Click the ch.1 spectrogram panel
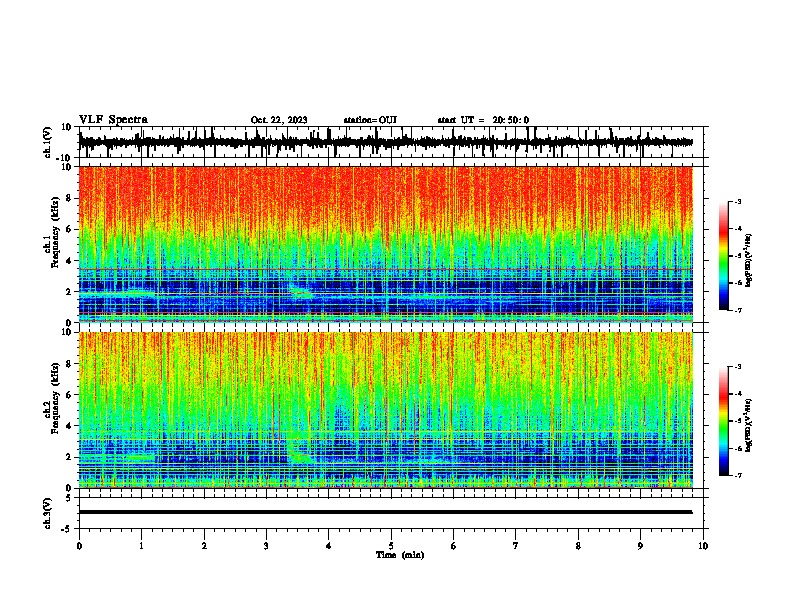 (x=385, y=244)
